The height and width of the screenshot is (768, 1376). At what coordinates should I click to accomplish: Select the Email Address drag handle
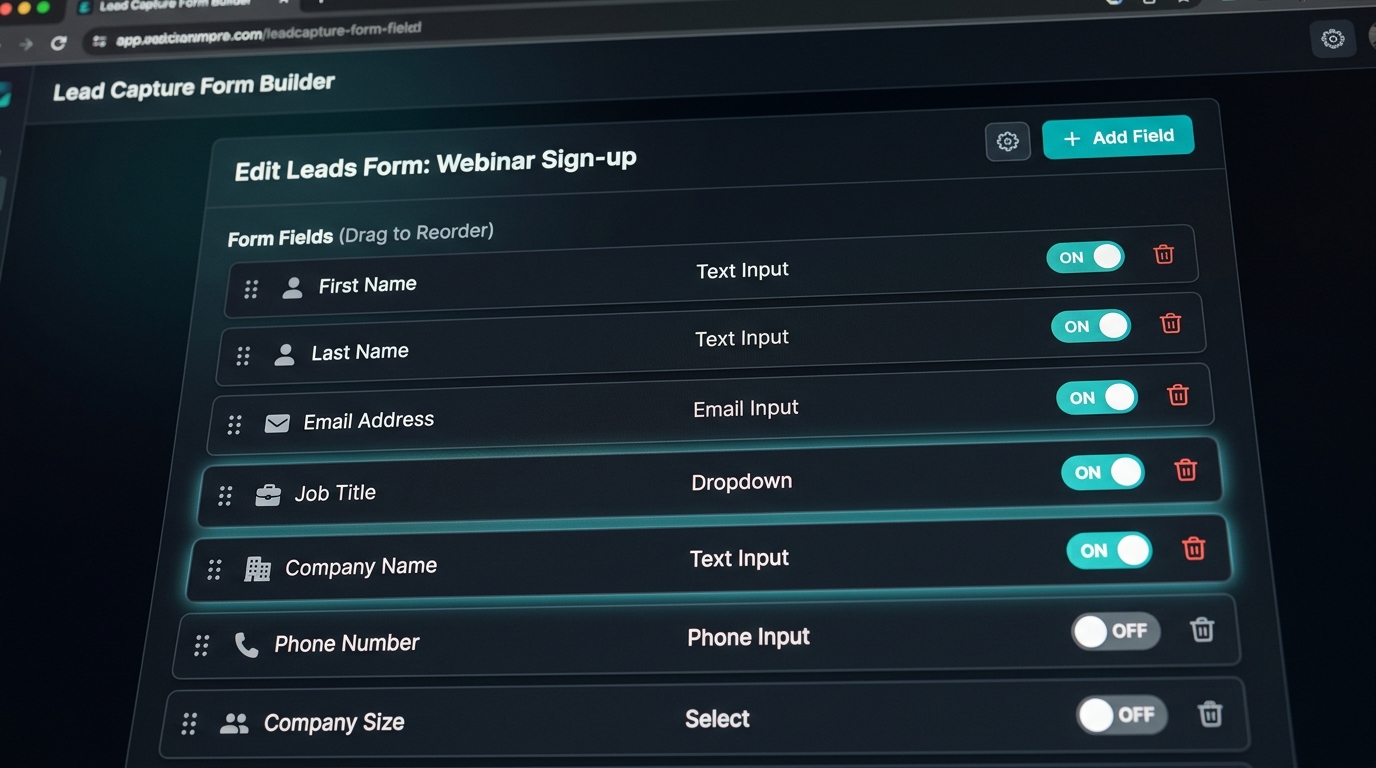click(x=234, y=425)
